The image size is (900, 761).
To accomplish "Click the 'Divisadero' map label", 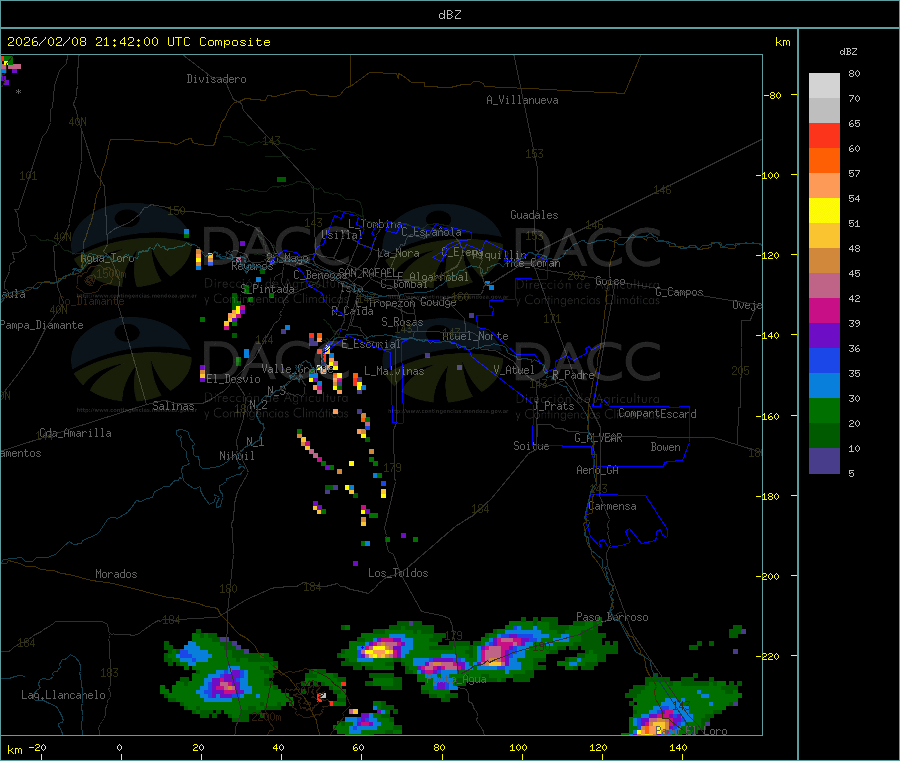I will [216, 79].
